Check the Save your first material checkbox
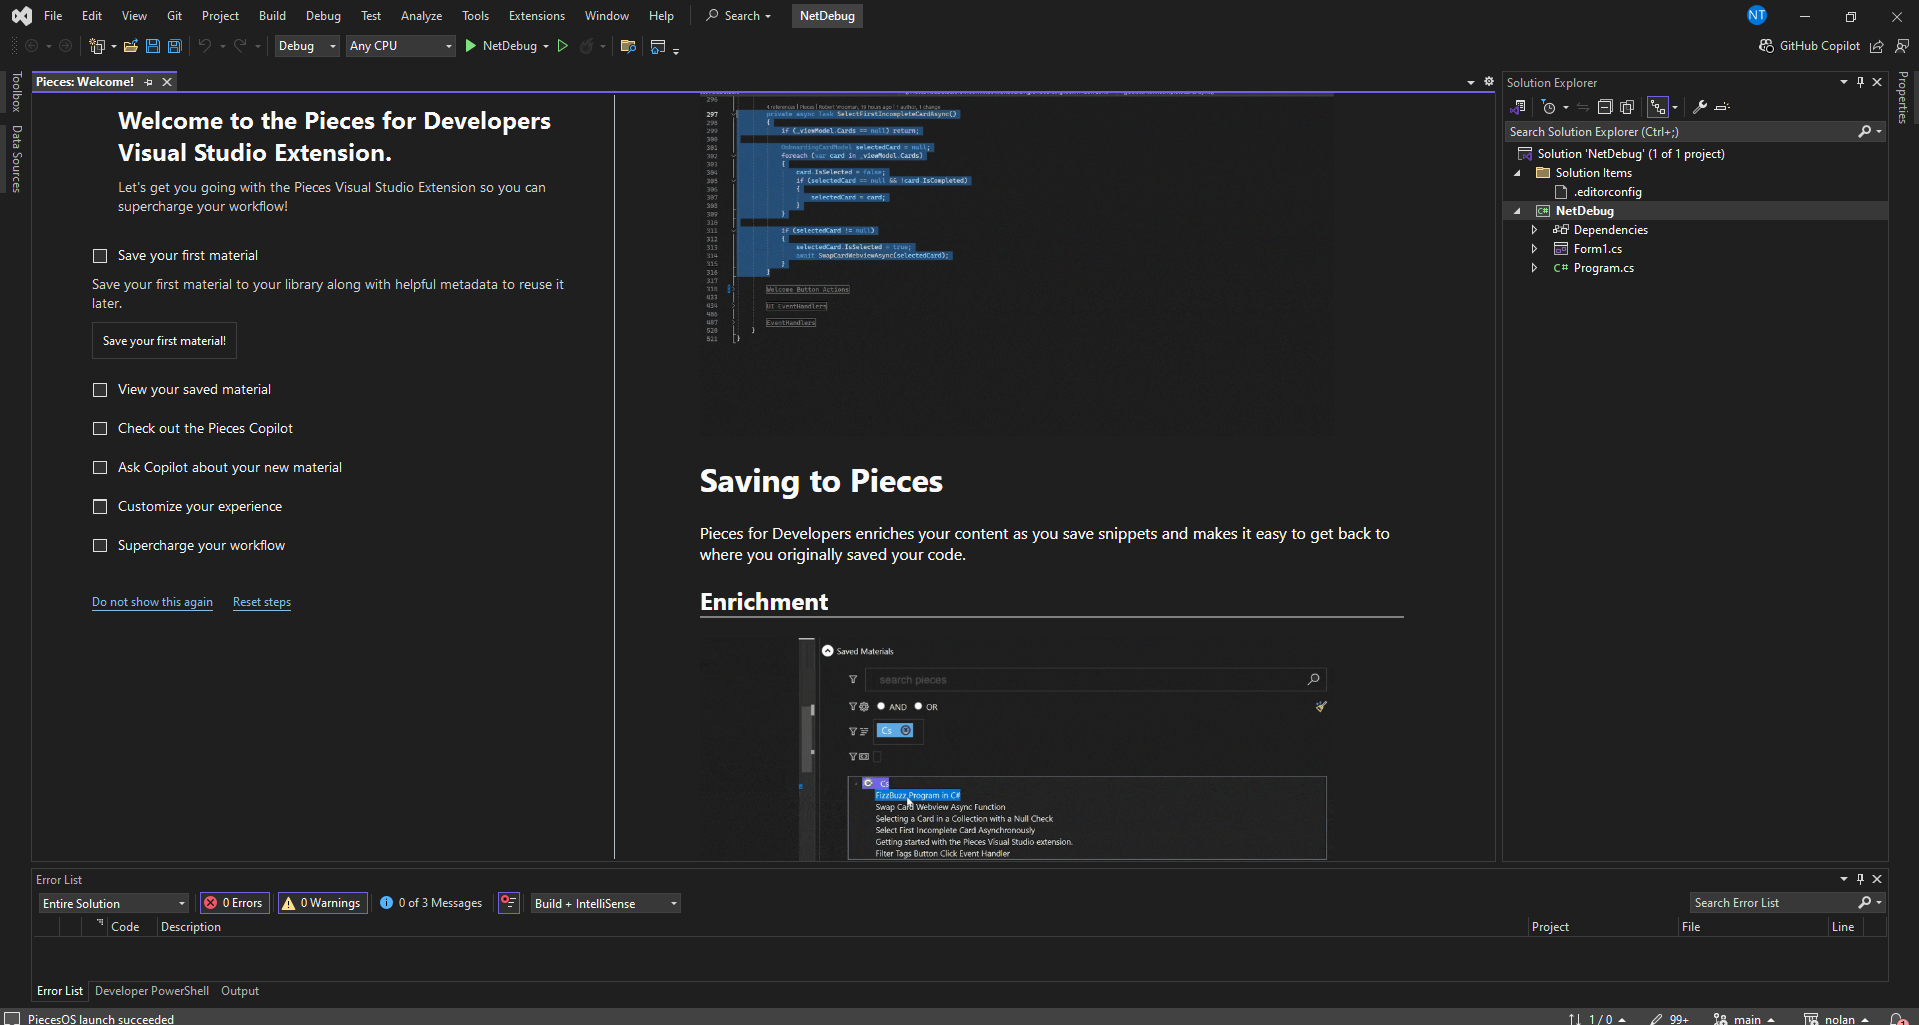Image resolution: width=1919 pixels, height=1025 pixels. [x=100, y=256]
